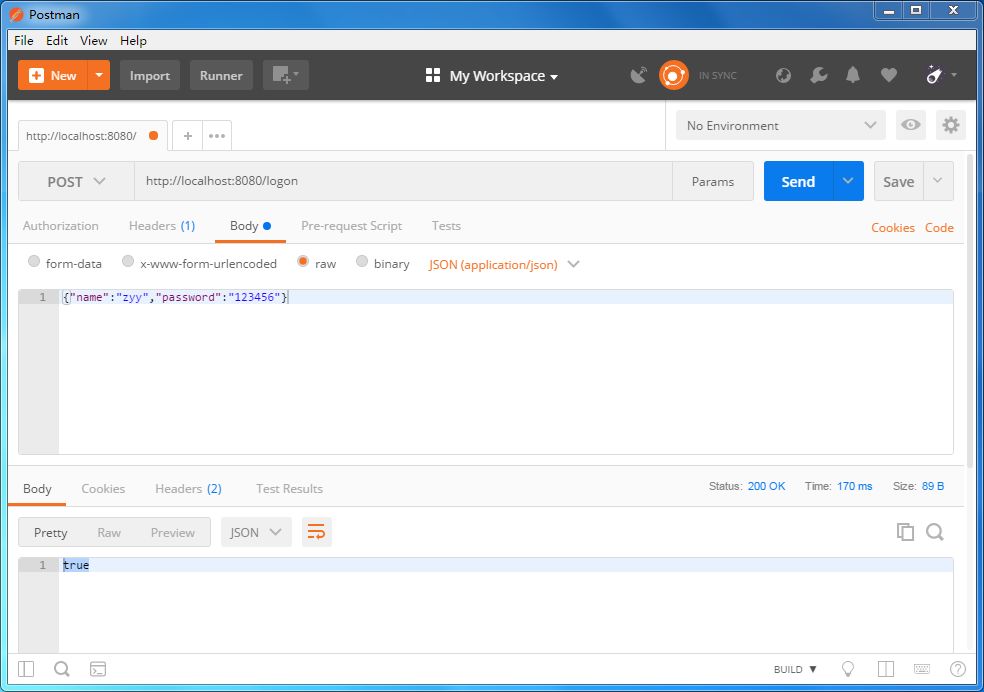The image size is (984, 692).
Task: Select binary body type radio
Action: click(361, 261)
